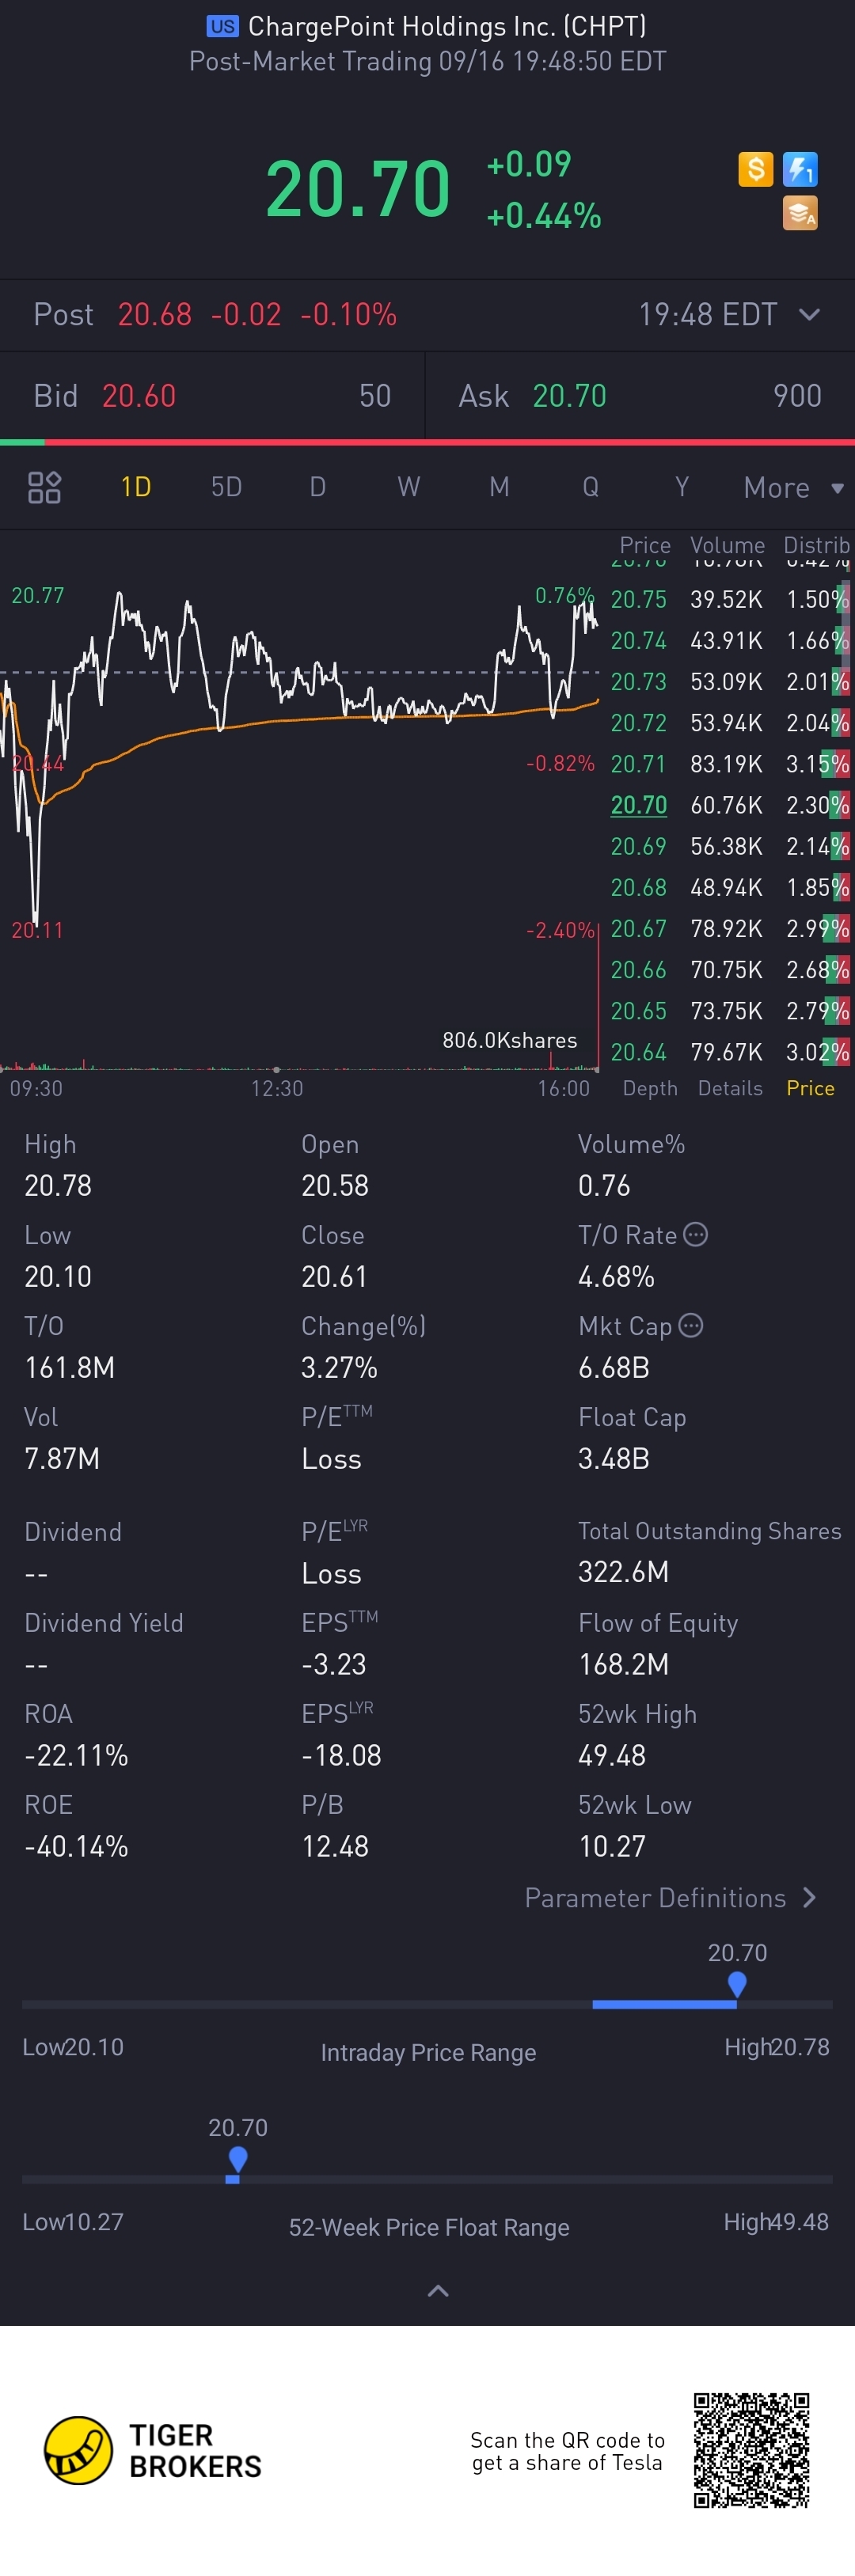Tap the orange stacked coins icon
Screen dimensions: 855x2576
[800, 213]
